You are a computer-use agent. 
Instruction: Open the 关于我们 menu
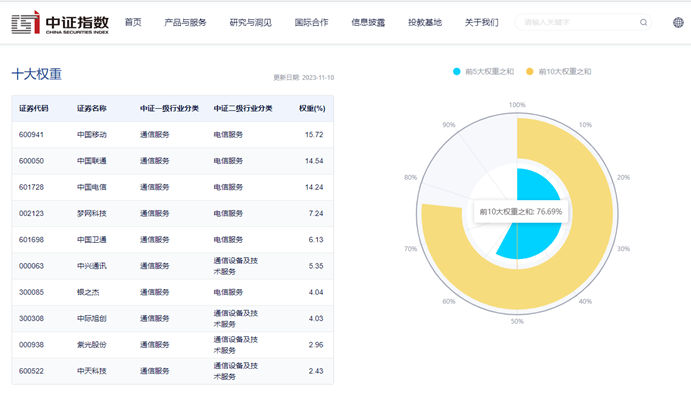pyautogui.click(x=482, y=22)
